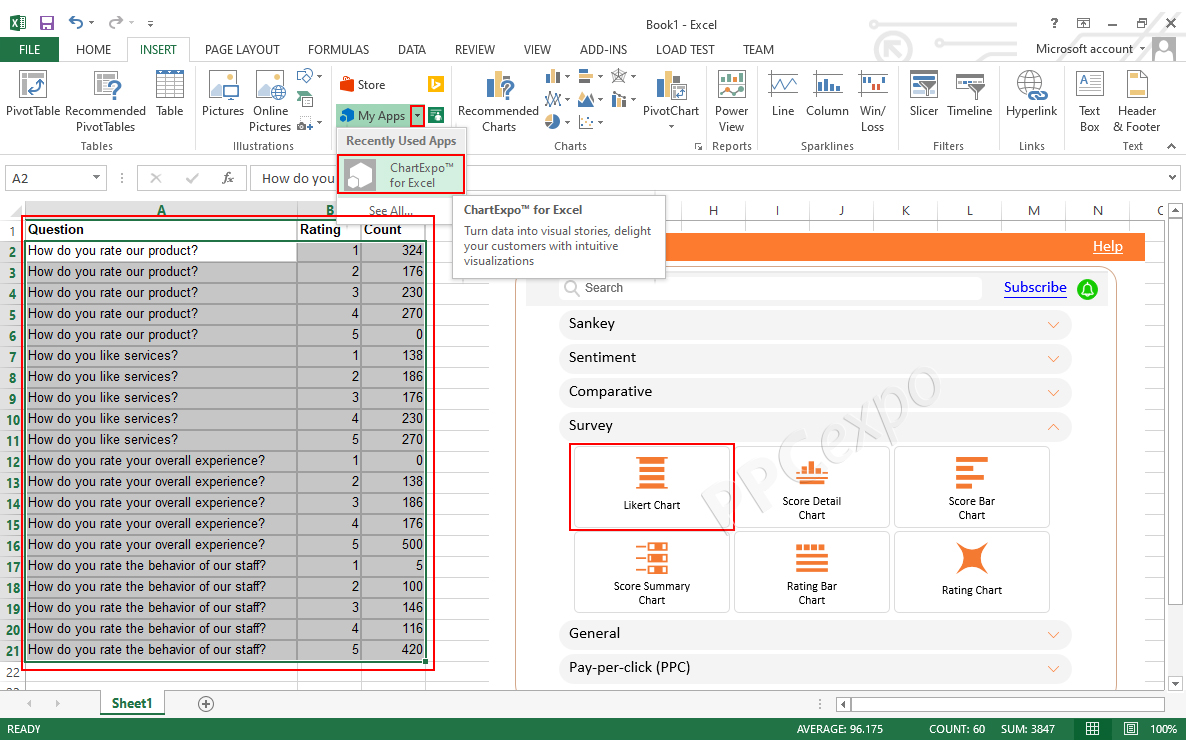The image size is (1186, 755).
Task: Insert a PivotTable
Action: [x=33, y=94]
